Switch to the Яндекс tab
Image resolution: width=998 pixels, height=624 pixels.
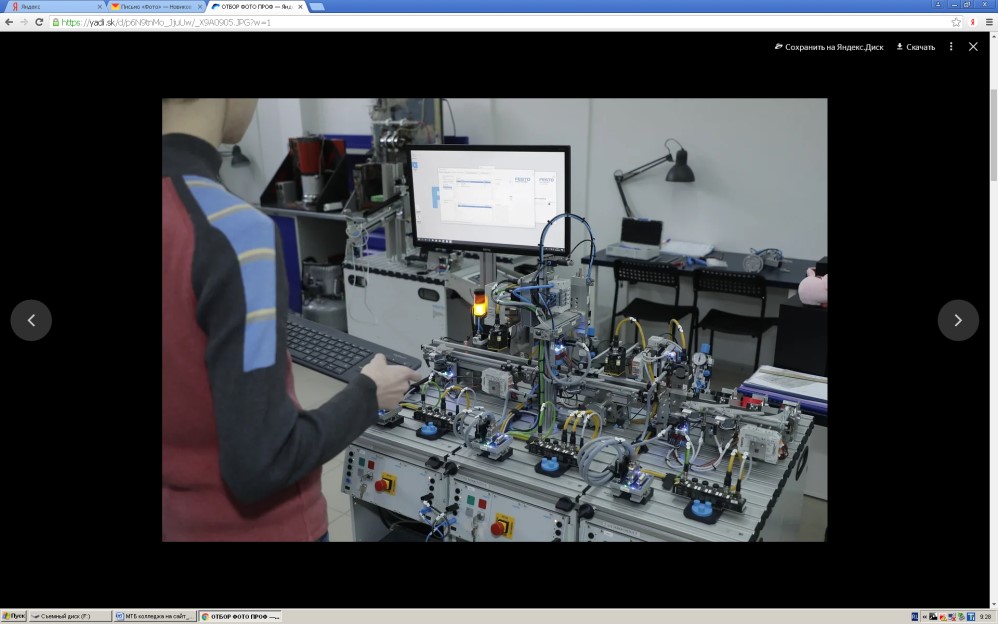50,7
